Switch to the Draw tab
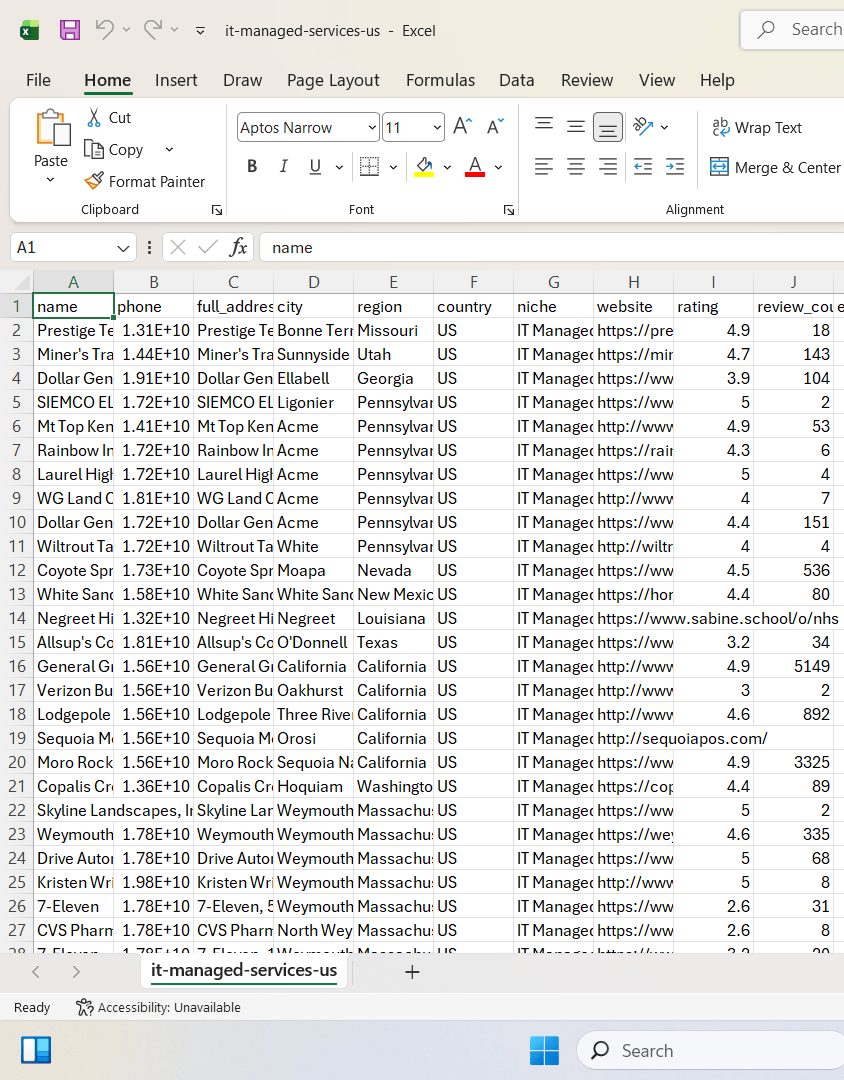Image resolution: width=844 pixels, height=1080 pixels. (243, 80)
